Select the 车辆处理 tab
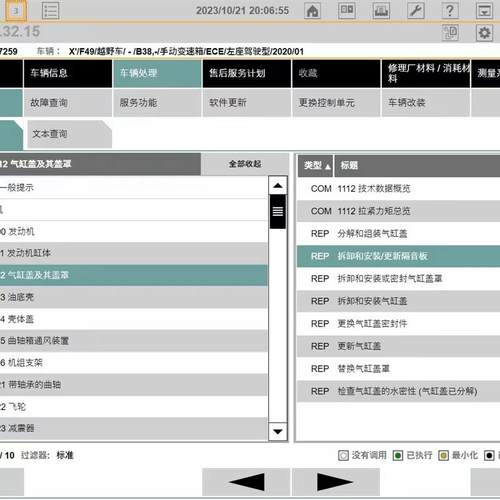500x500 pixels. [157, 73]
